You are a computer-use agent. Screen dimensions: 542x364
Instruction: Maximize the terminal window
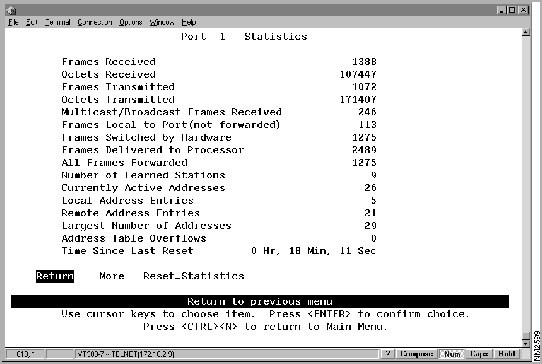tap(512, 10)
